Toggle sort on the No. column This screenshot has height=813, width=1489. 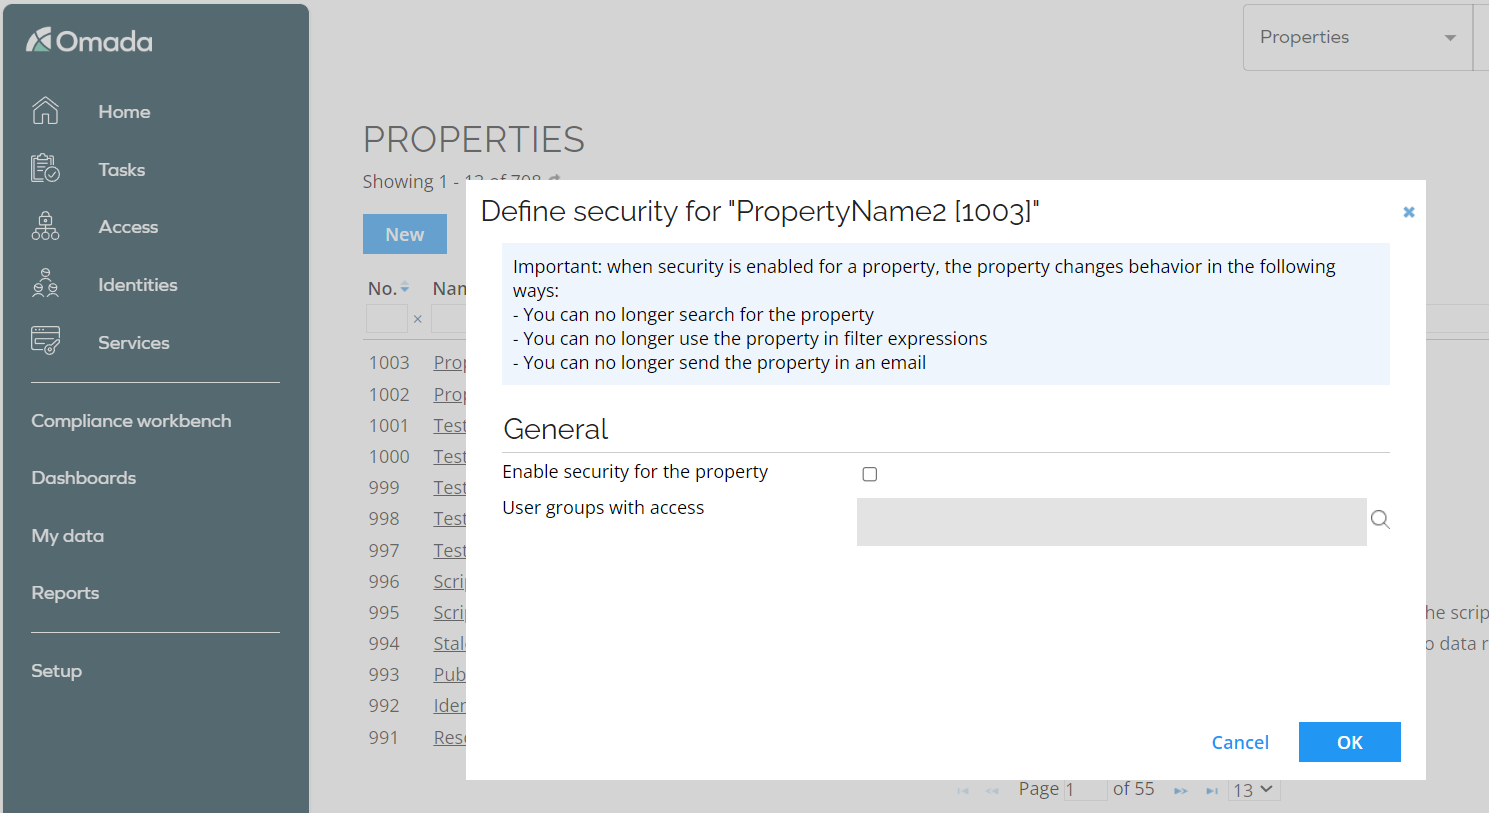point(388,288)
